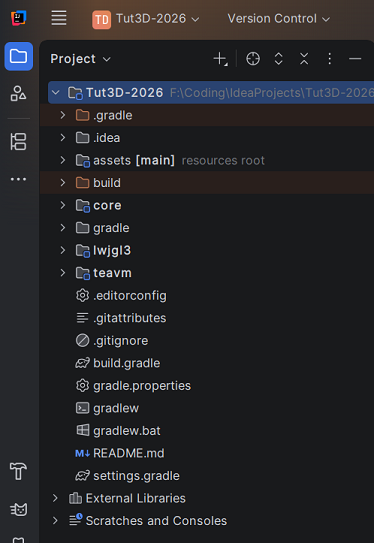Select the .editorconfig file
The width and height of the screenshot is (374, 543).
(x=121, y=295)
